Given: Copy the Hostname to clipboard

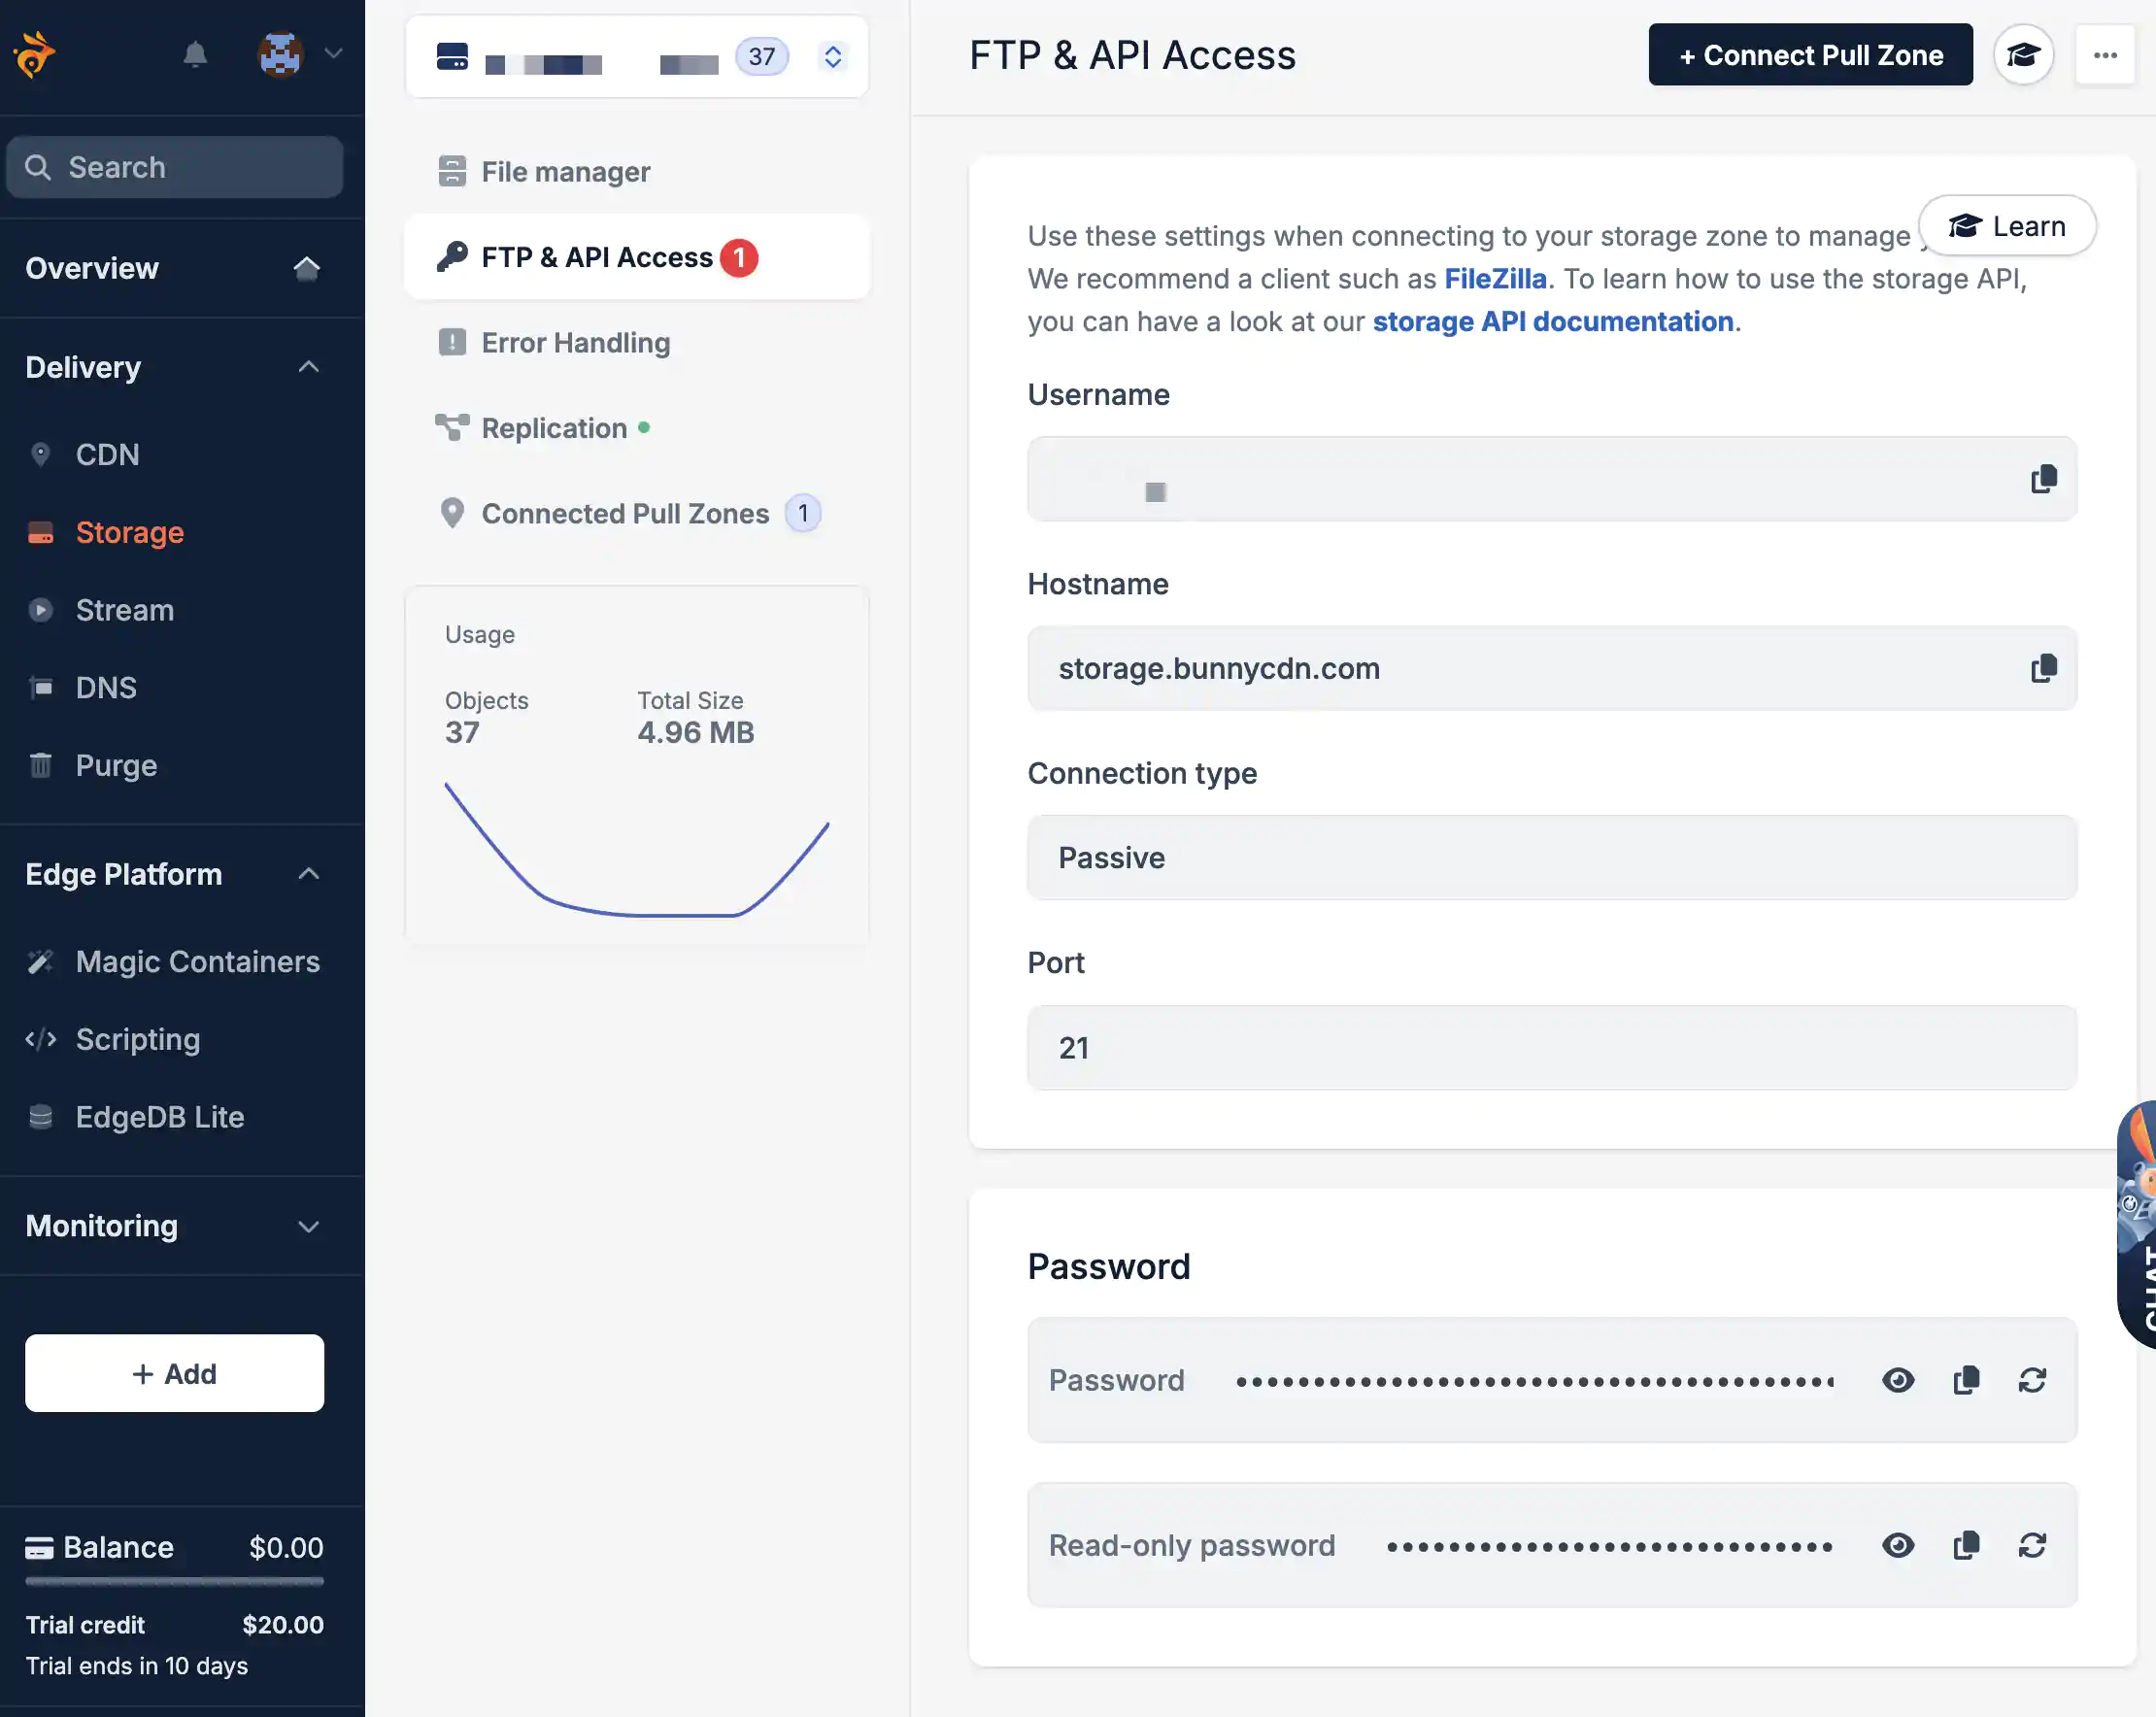Looking at the screenshot, I should point(2043,668).
